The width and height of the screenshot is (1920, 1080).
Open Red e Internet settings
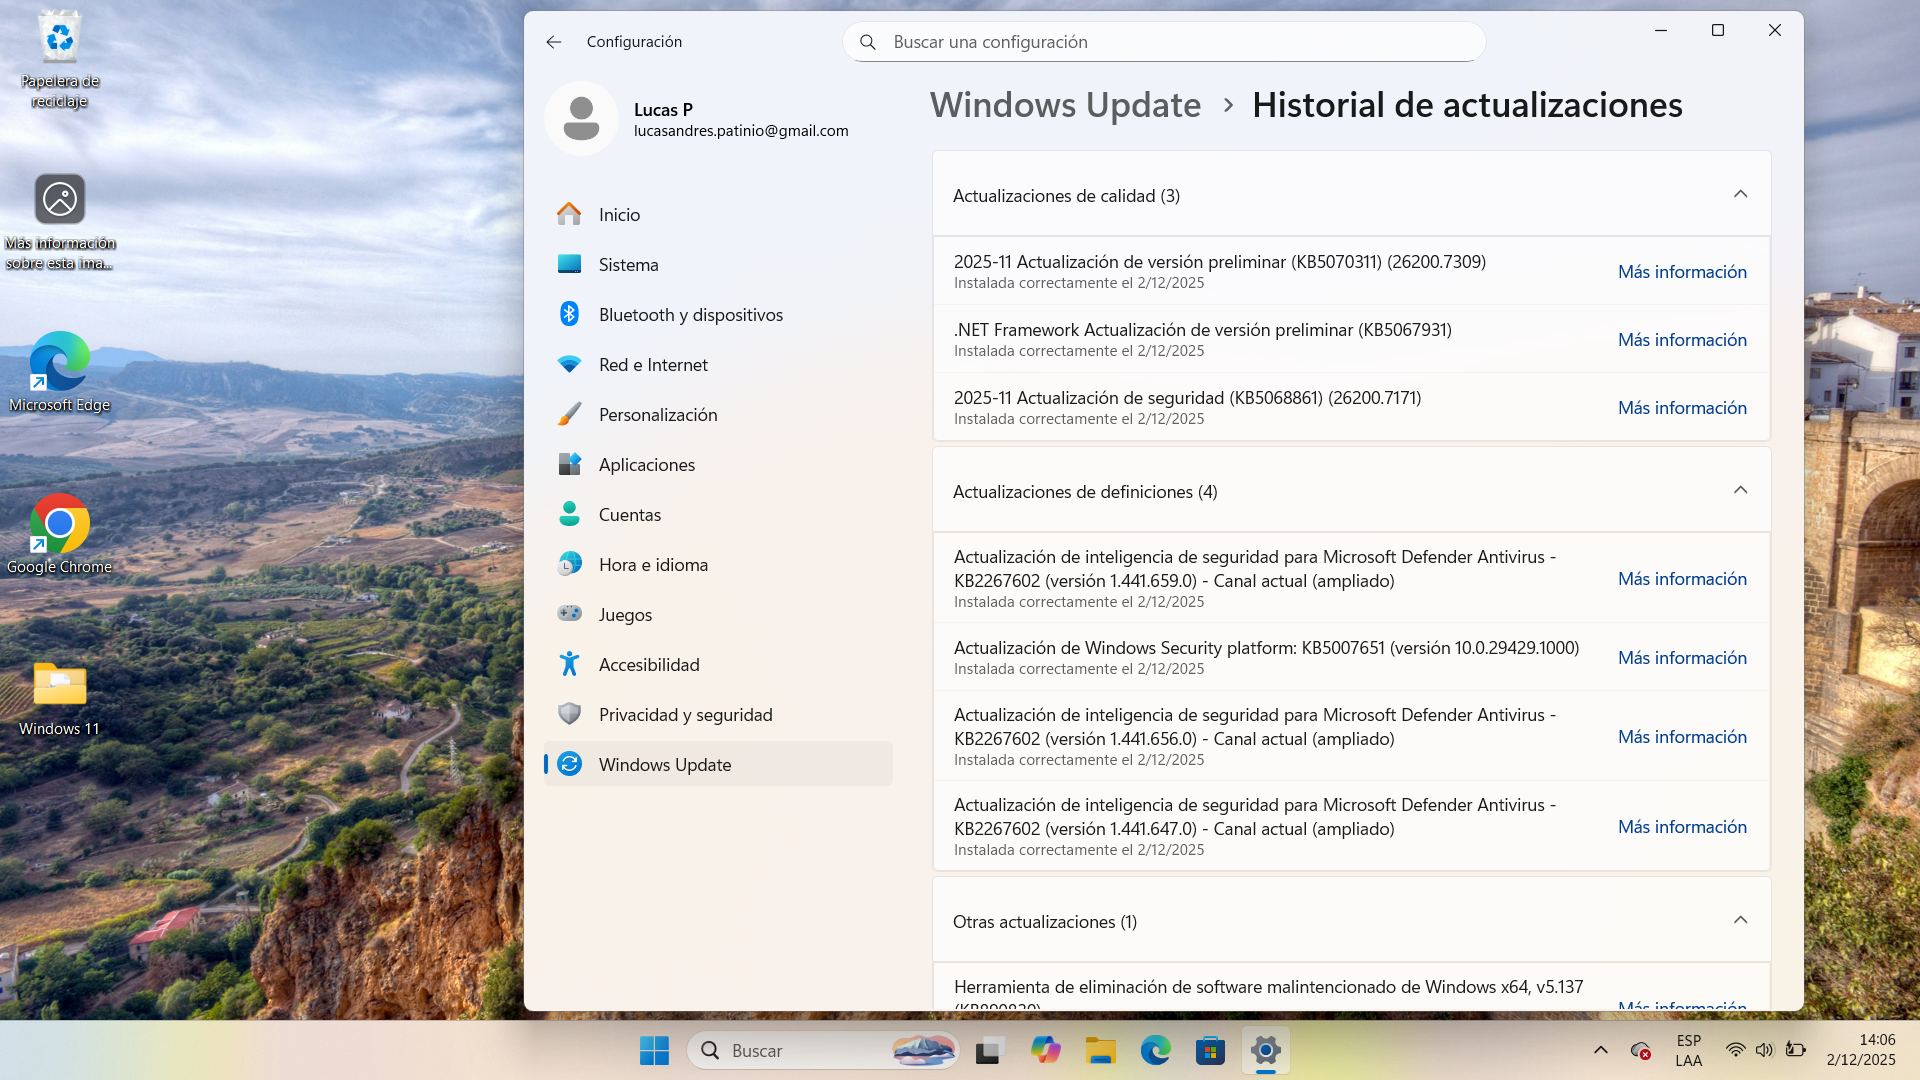tap(652, 365)
